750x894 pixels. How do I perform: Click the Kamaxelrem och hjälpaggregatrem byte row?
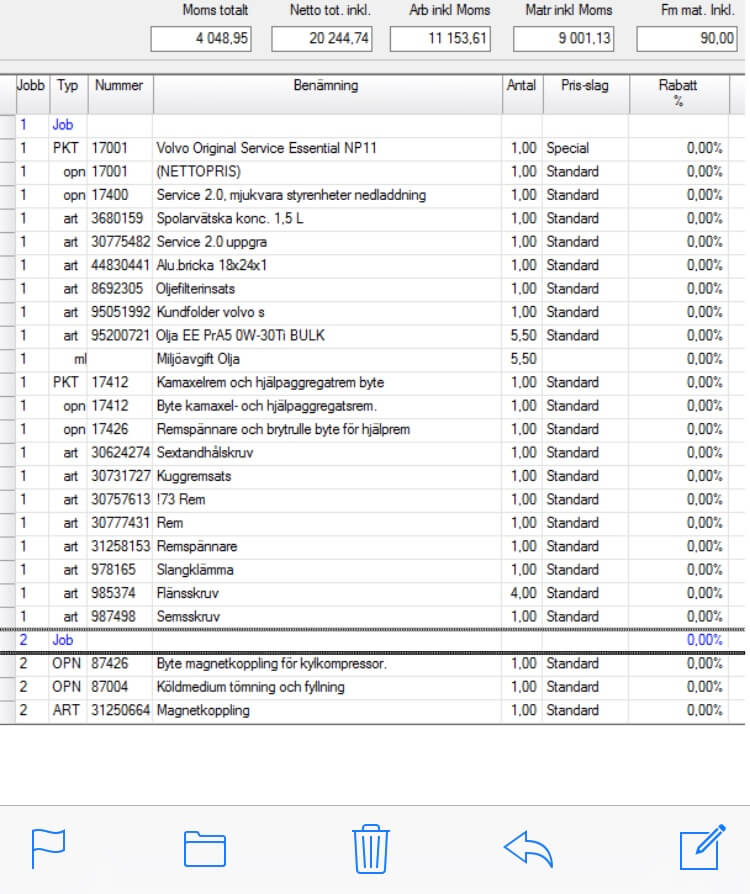point(270,383)
